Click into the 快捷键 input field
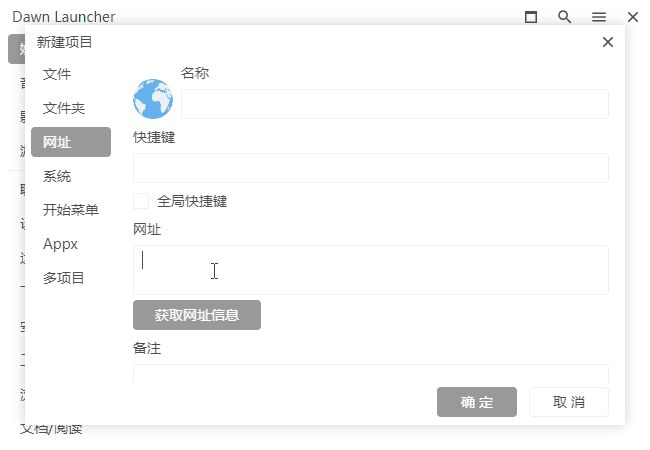The image size is (650, 450). [370, 168]
